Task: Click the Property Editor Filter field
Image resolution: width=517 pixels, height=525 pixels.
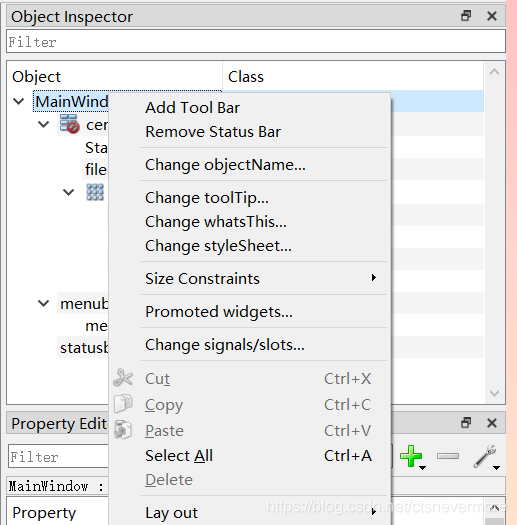Action: [59, 456]
